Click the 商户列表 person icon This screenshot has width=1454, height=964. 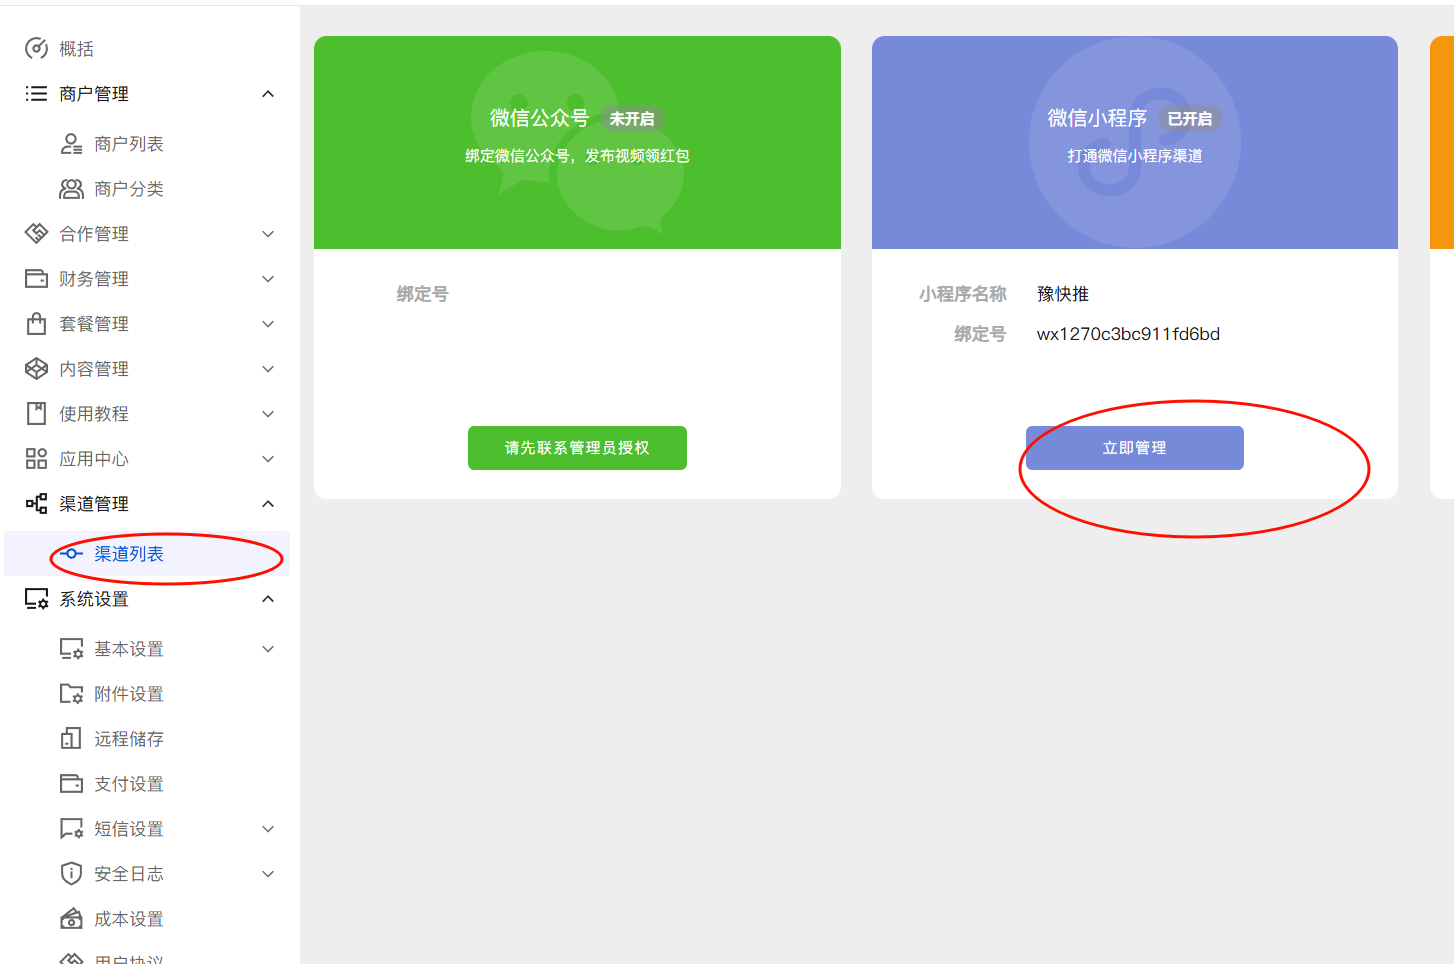71,143
